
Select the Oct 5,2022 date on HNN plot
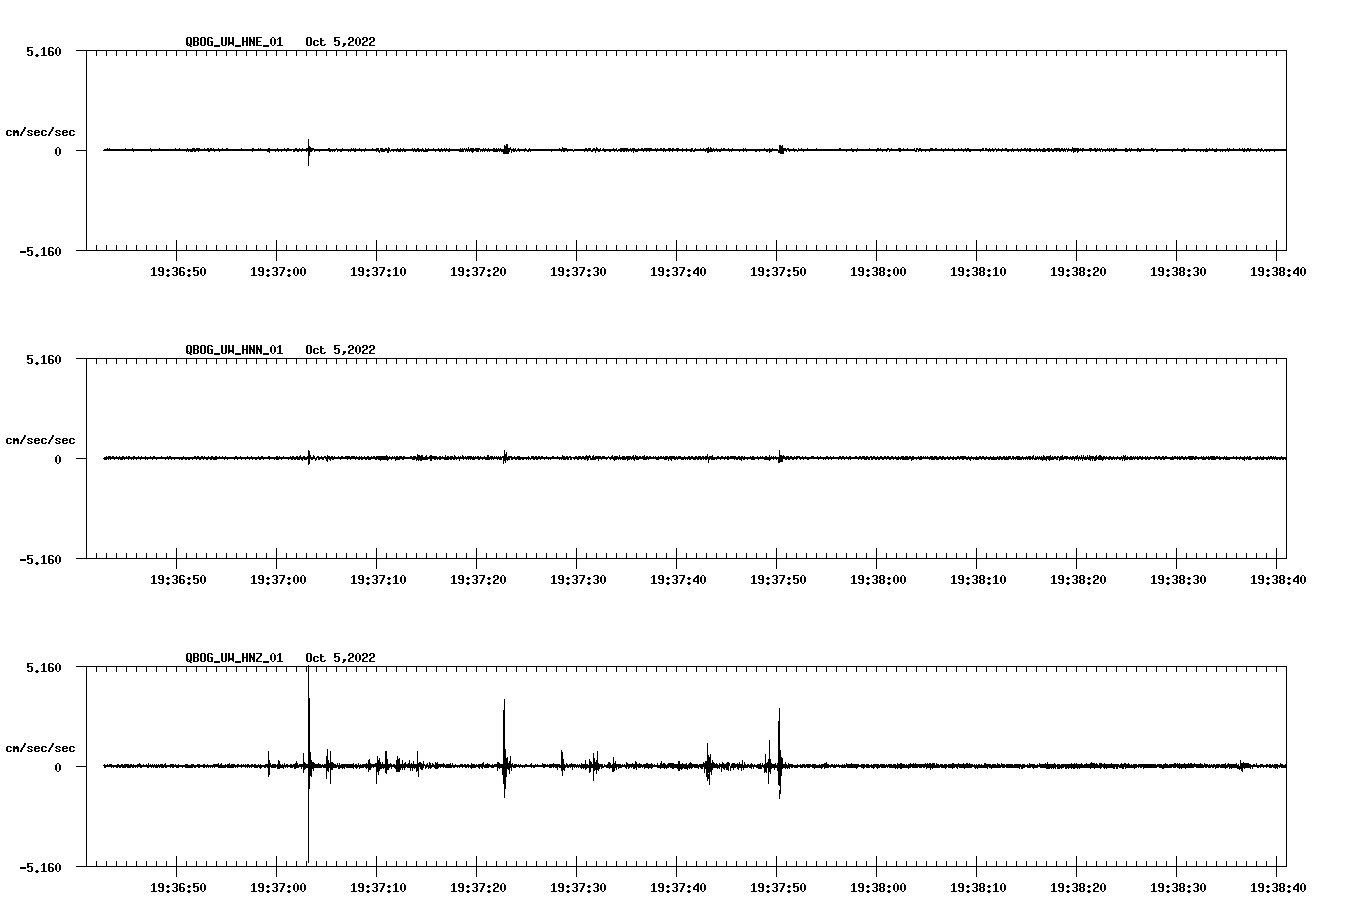[340, 350]
